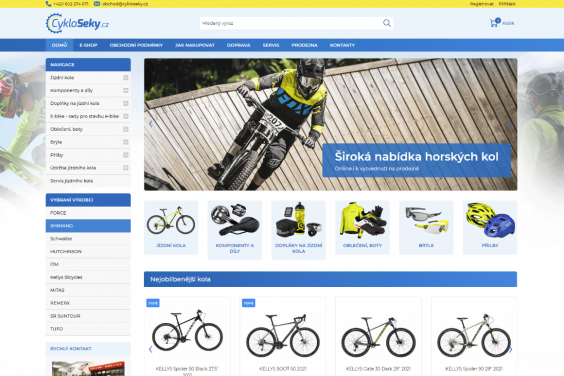
Task: Click the store photo under Rychlý kontakt
Action: (88, 368)
